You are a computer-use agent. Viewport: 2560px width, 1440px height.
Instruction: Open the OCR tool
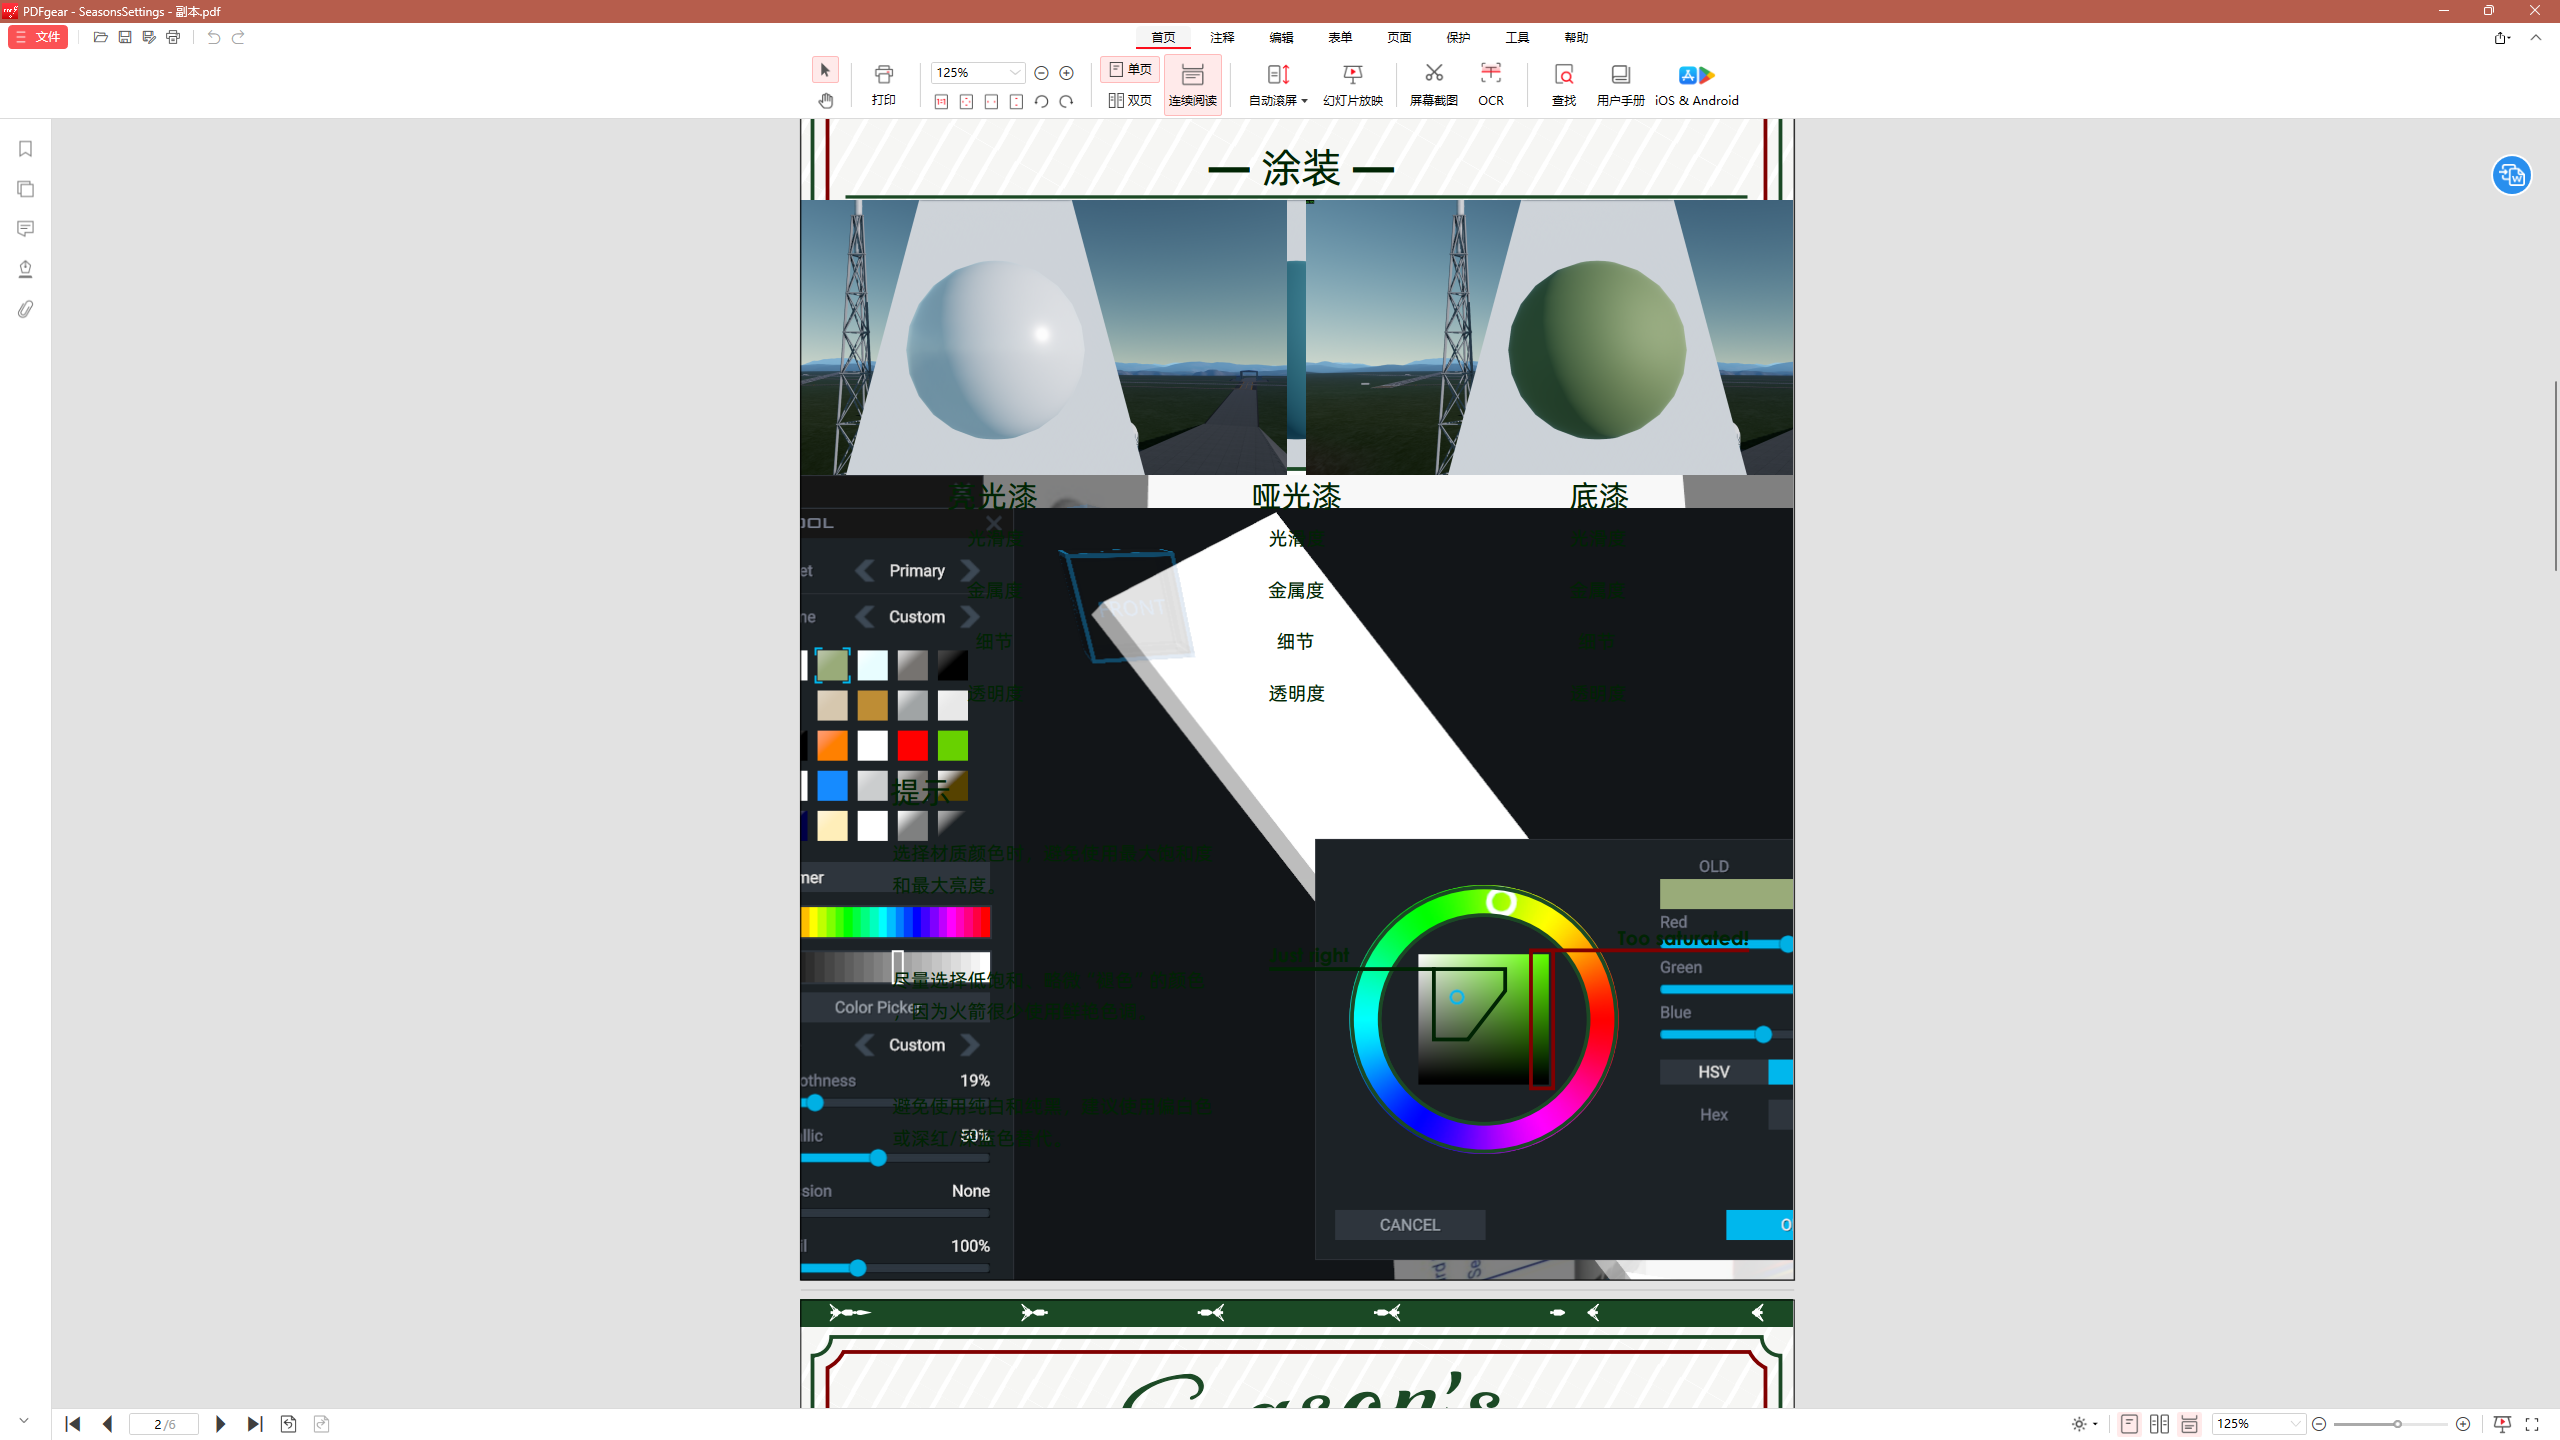(x=1490, y=84)
